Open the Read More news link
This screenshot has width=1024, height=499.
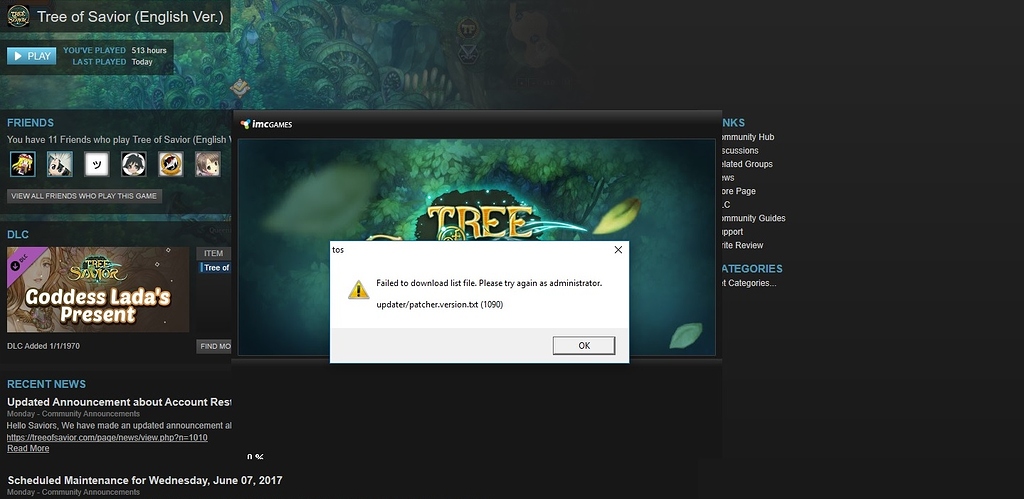[x=28, y=449]
